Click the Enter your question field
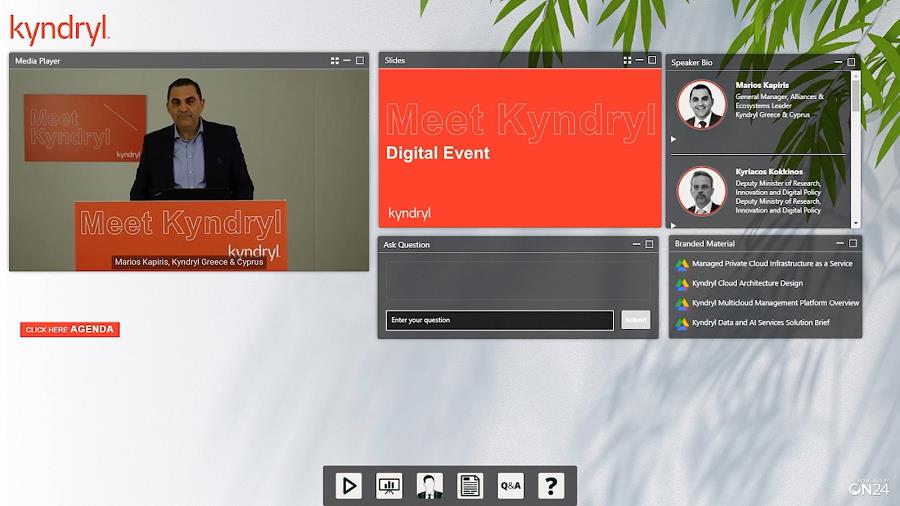The image size is (900, 506). [x=499, y=320]
